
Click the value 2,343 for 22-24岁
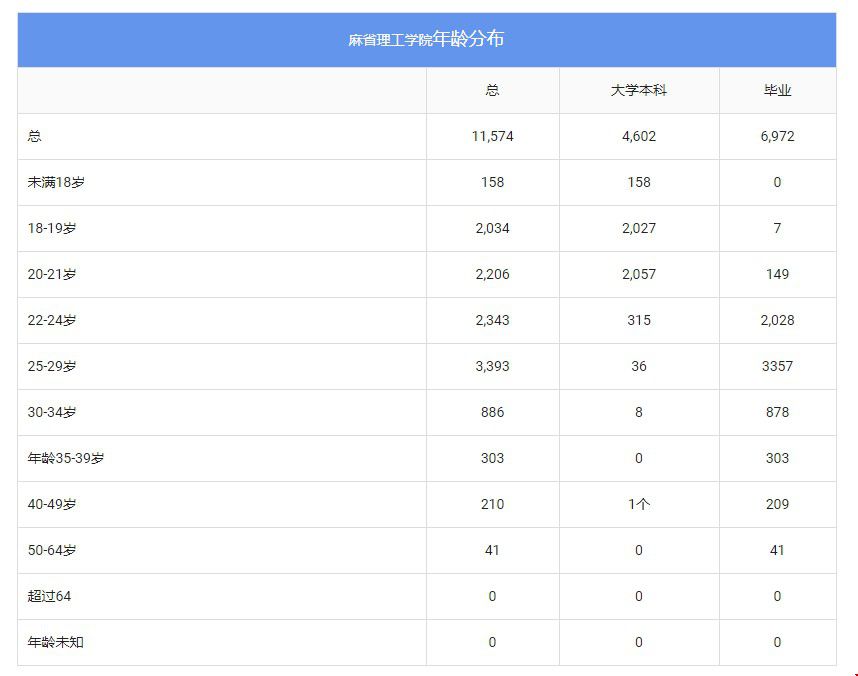click(492, 320)
